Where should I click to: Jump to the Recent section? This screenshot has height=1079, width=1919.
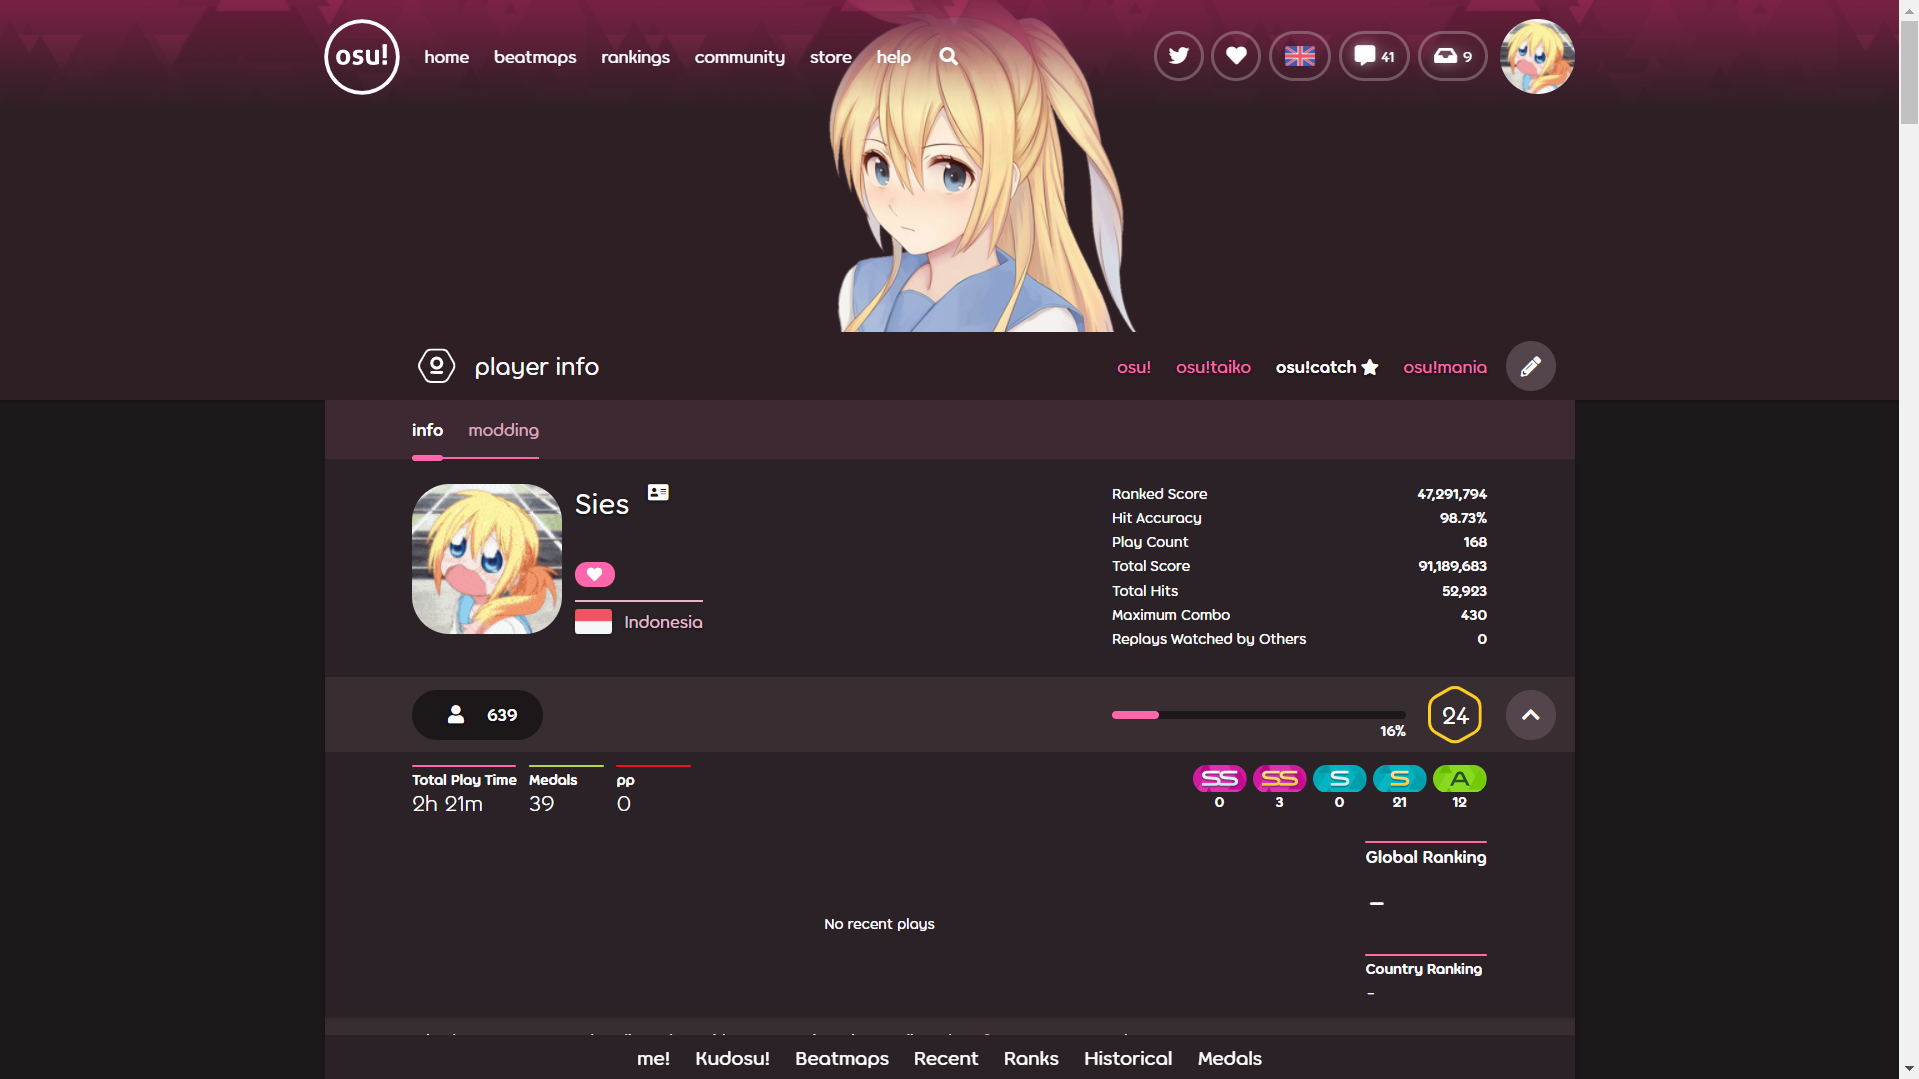946,1058
